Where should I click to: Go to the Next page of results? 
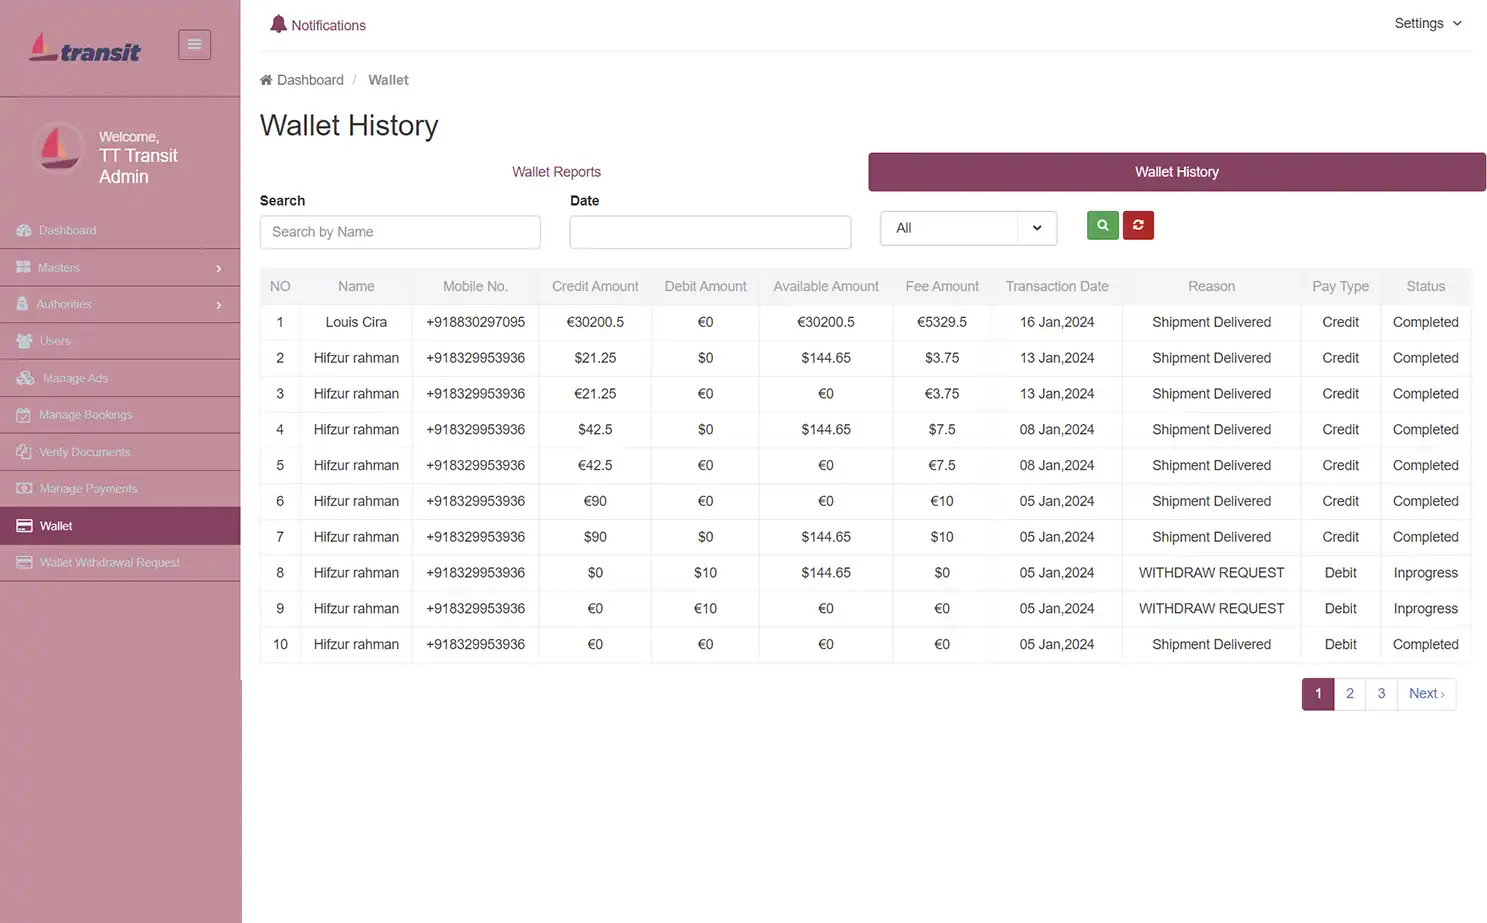tap(1426, 693)
